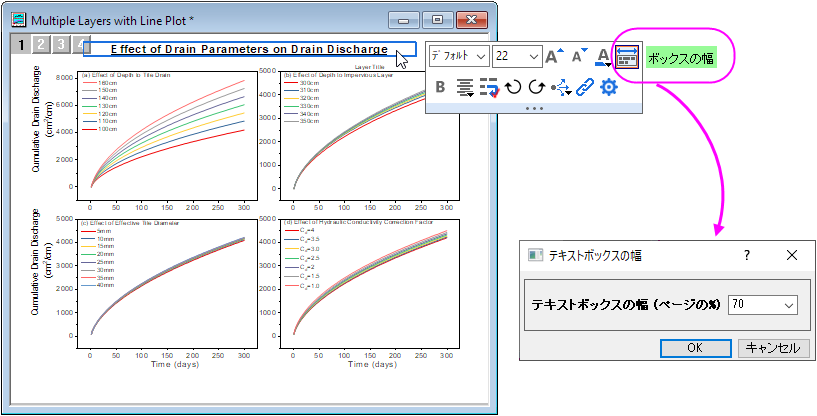817x416 pixels.
Task: Click the キャンセル button in the dialog
Action: pyautogui.click(x=773, y=348)
